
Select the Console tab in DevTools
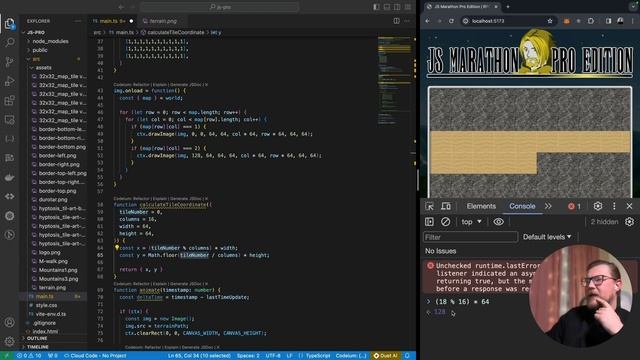click(522, 207)
